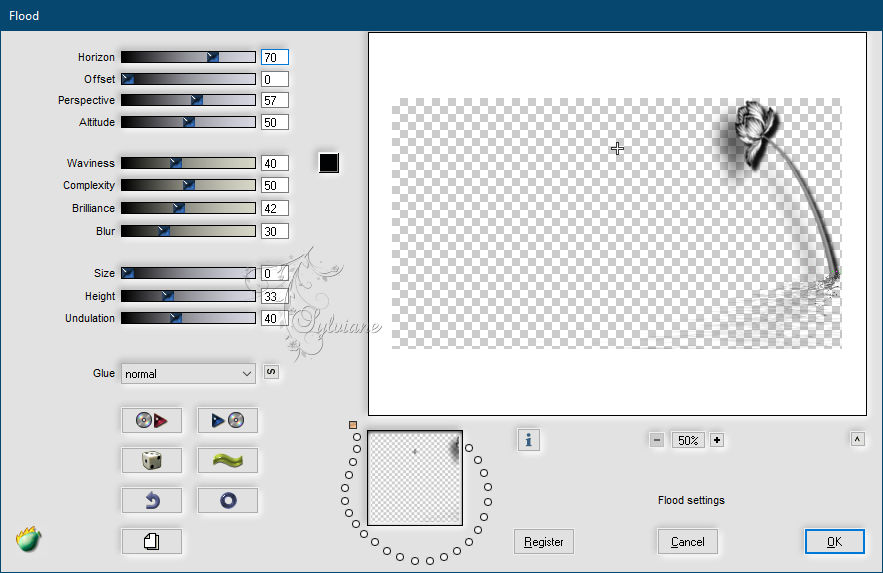883x573 pixels.
Task: Click the blue ring reset button
Action: point(228,500)
